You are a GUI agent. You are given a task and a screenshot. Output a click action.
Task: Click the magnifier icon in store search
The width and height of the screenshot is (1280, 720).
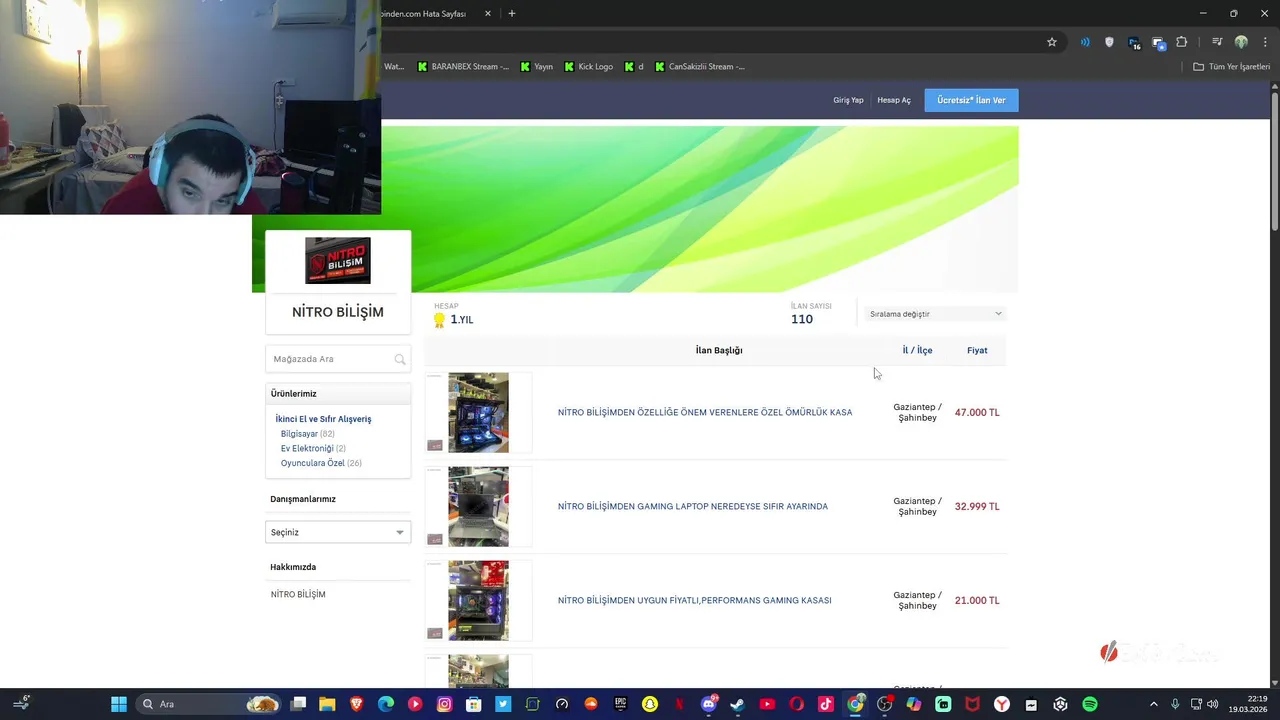tap(400, 359)
